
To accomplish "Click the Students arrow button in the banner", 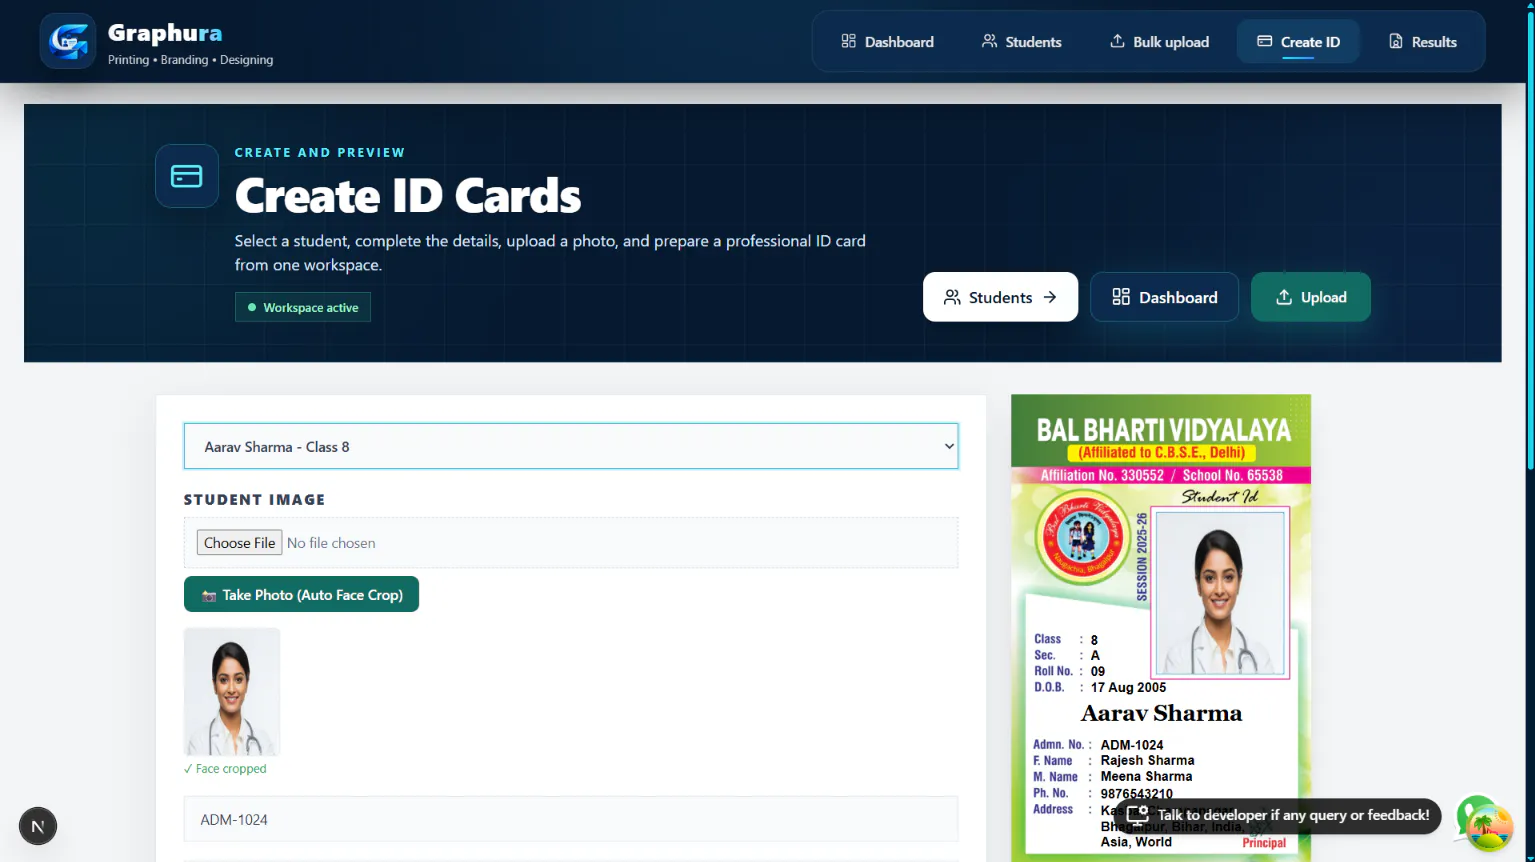I will click(x=1000, y=297).
